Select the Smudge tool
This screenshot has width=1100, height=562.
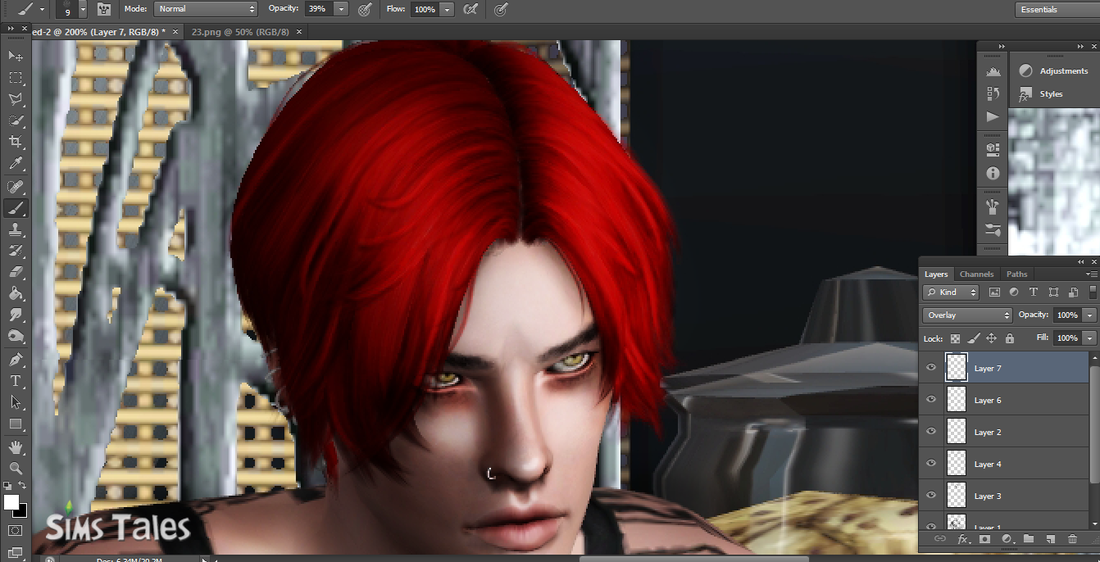point(15,316)
